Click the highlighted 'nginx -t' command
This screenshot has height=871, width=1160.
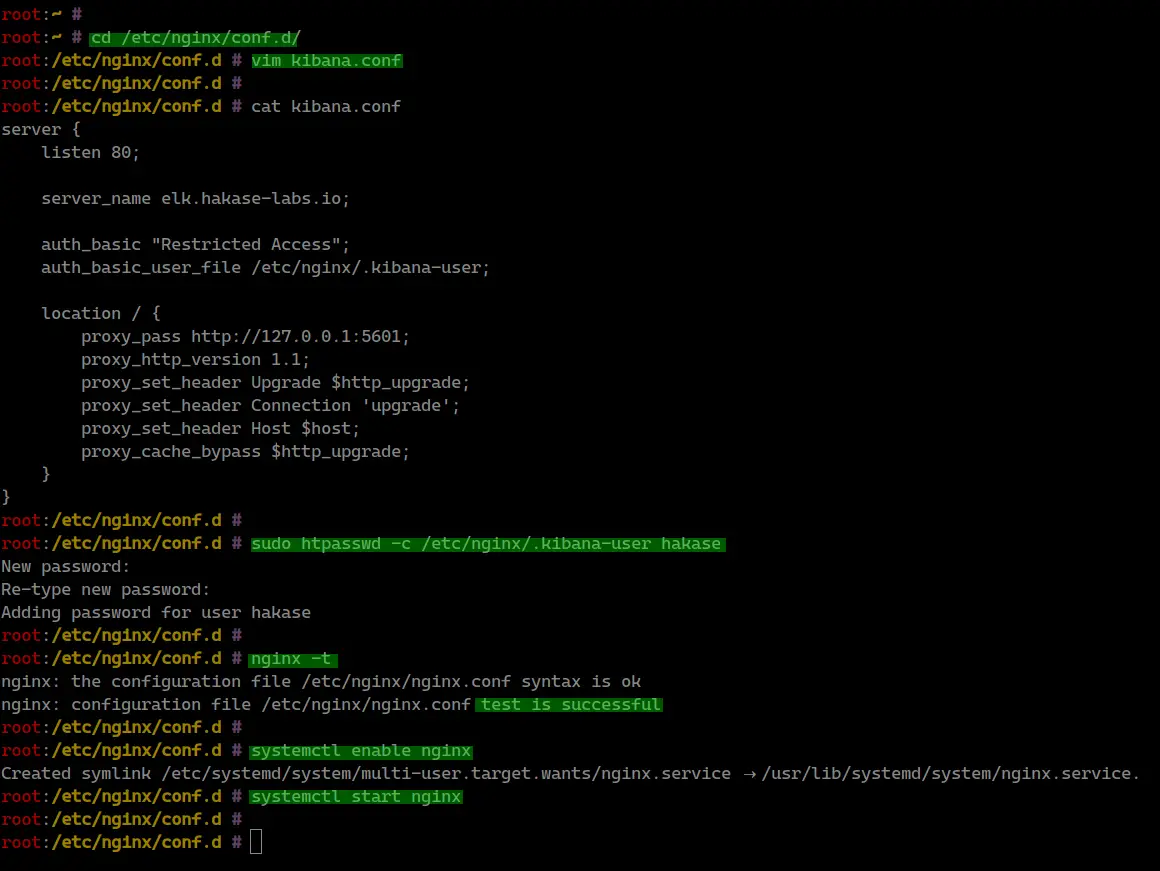293,659
